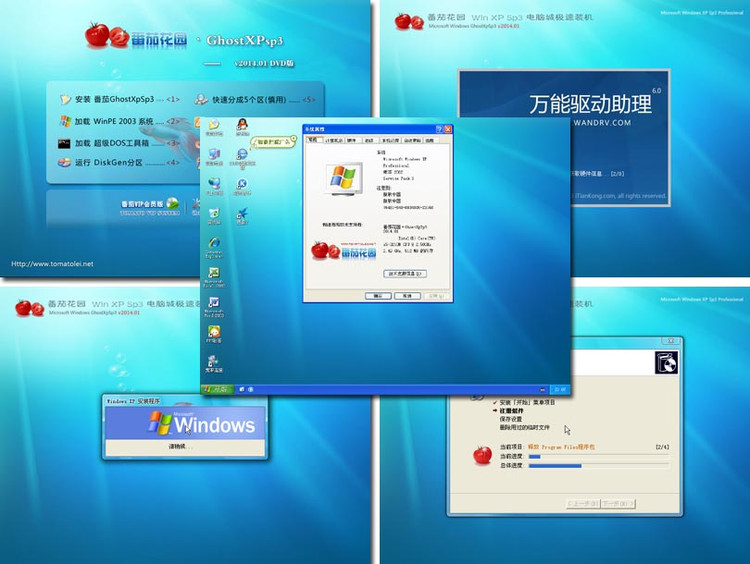750x564 pixels.
Task: Click the Windows logo banner in setup dialog
Action: click(x=185, y=423)
